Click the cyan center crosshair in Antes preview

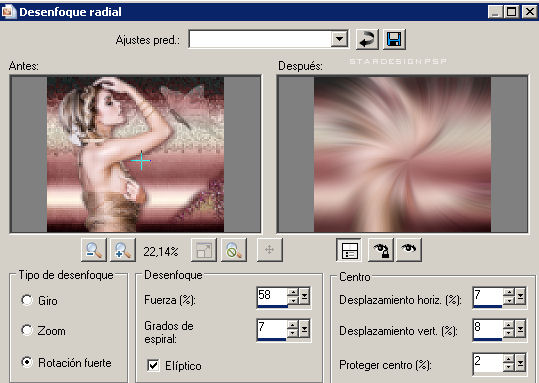(x=141, y=161)
